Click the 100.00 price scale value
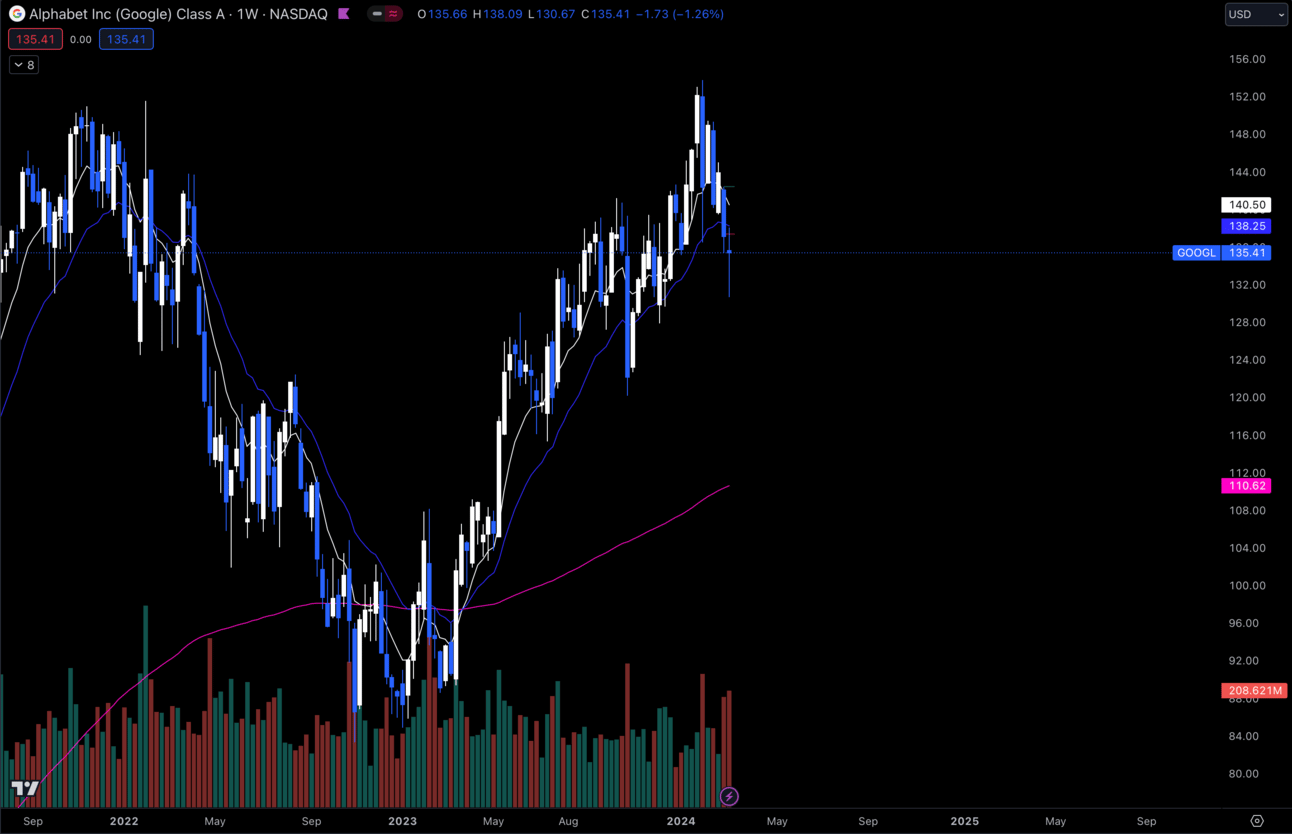Image resolution: width=1292 pixels, height=834 pixels. coord(1247,586)
